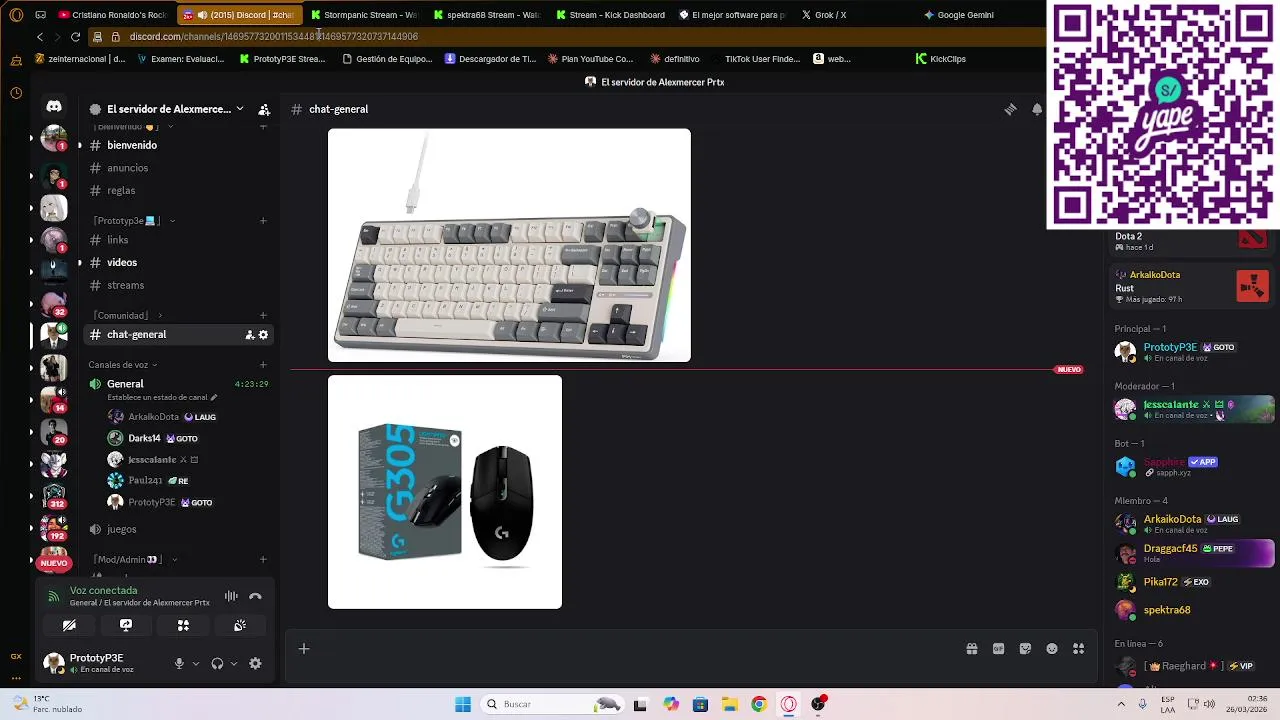Open the links channel
Image resolution: width=1280 pixels, height=720 pixels.
click(177, 240)
